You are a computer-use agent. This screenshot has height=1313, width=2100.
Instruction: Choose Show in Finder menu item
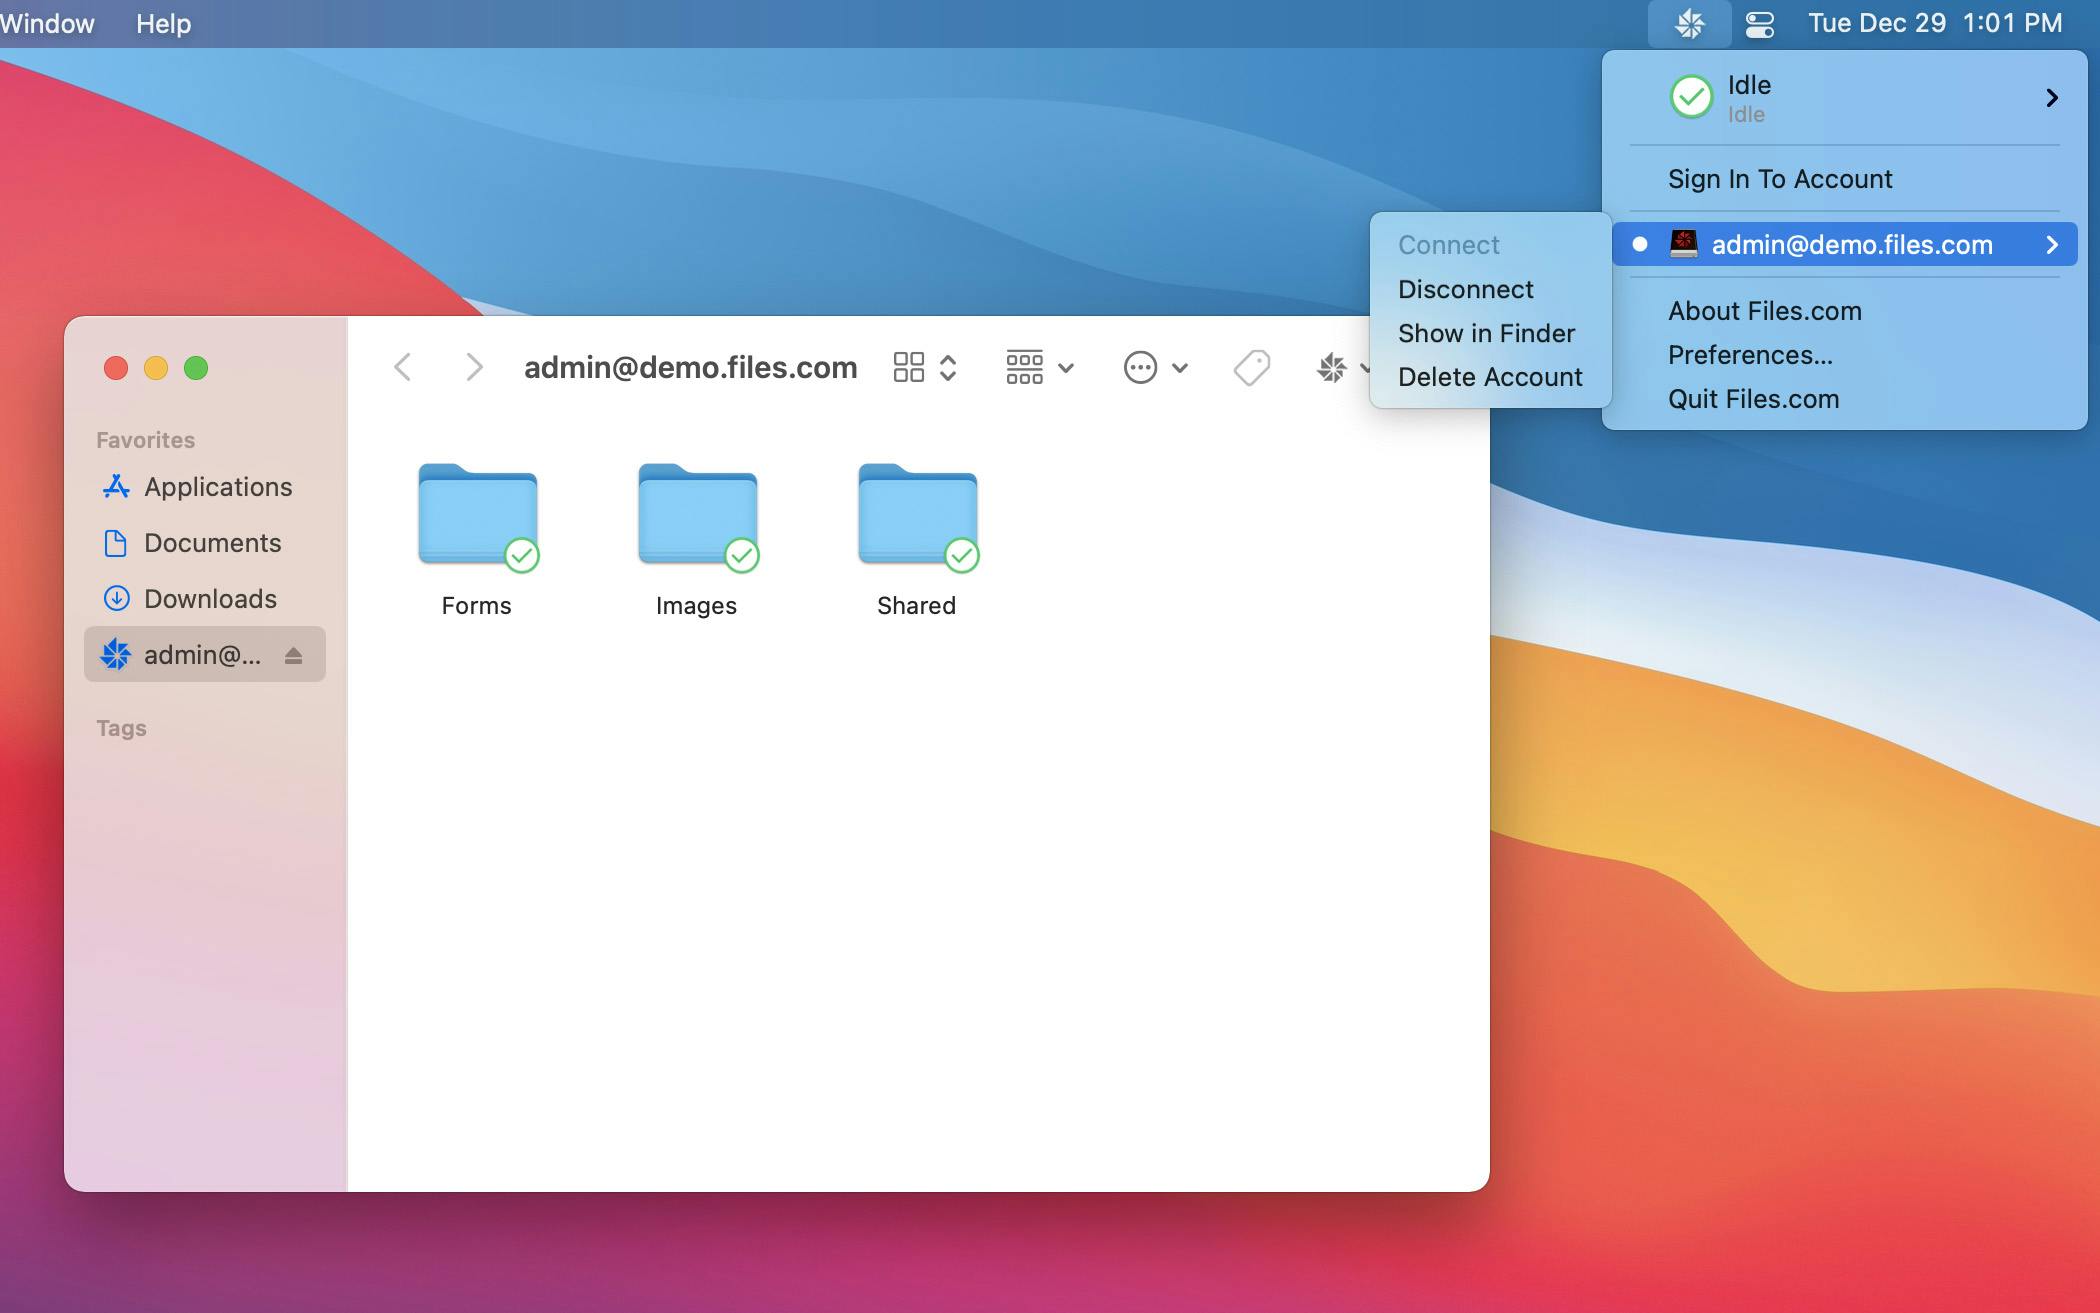pos(1486,333)
